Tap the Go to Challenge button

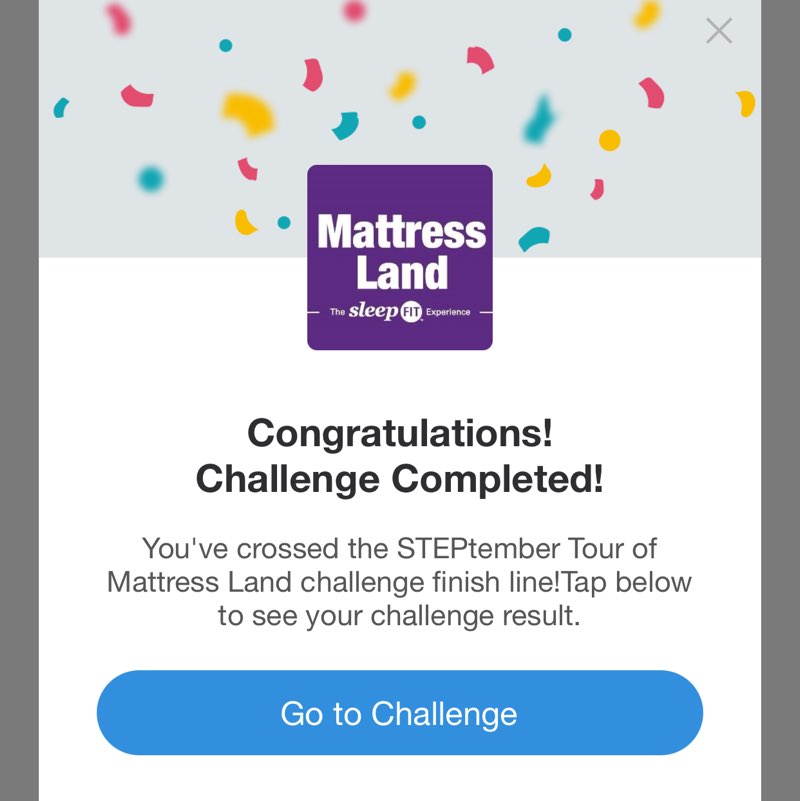point(399,713)
